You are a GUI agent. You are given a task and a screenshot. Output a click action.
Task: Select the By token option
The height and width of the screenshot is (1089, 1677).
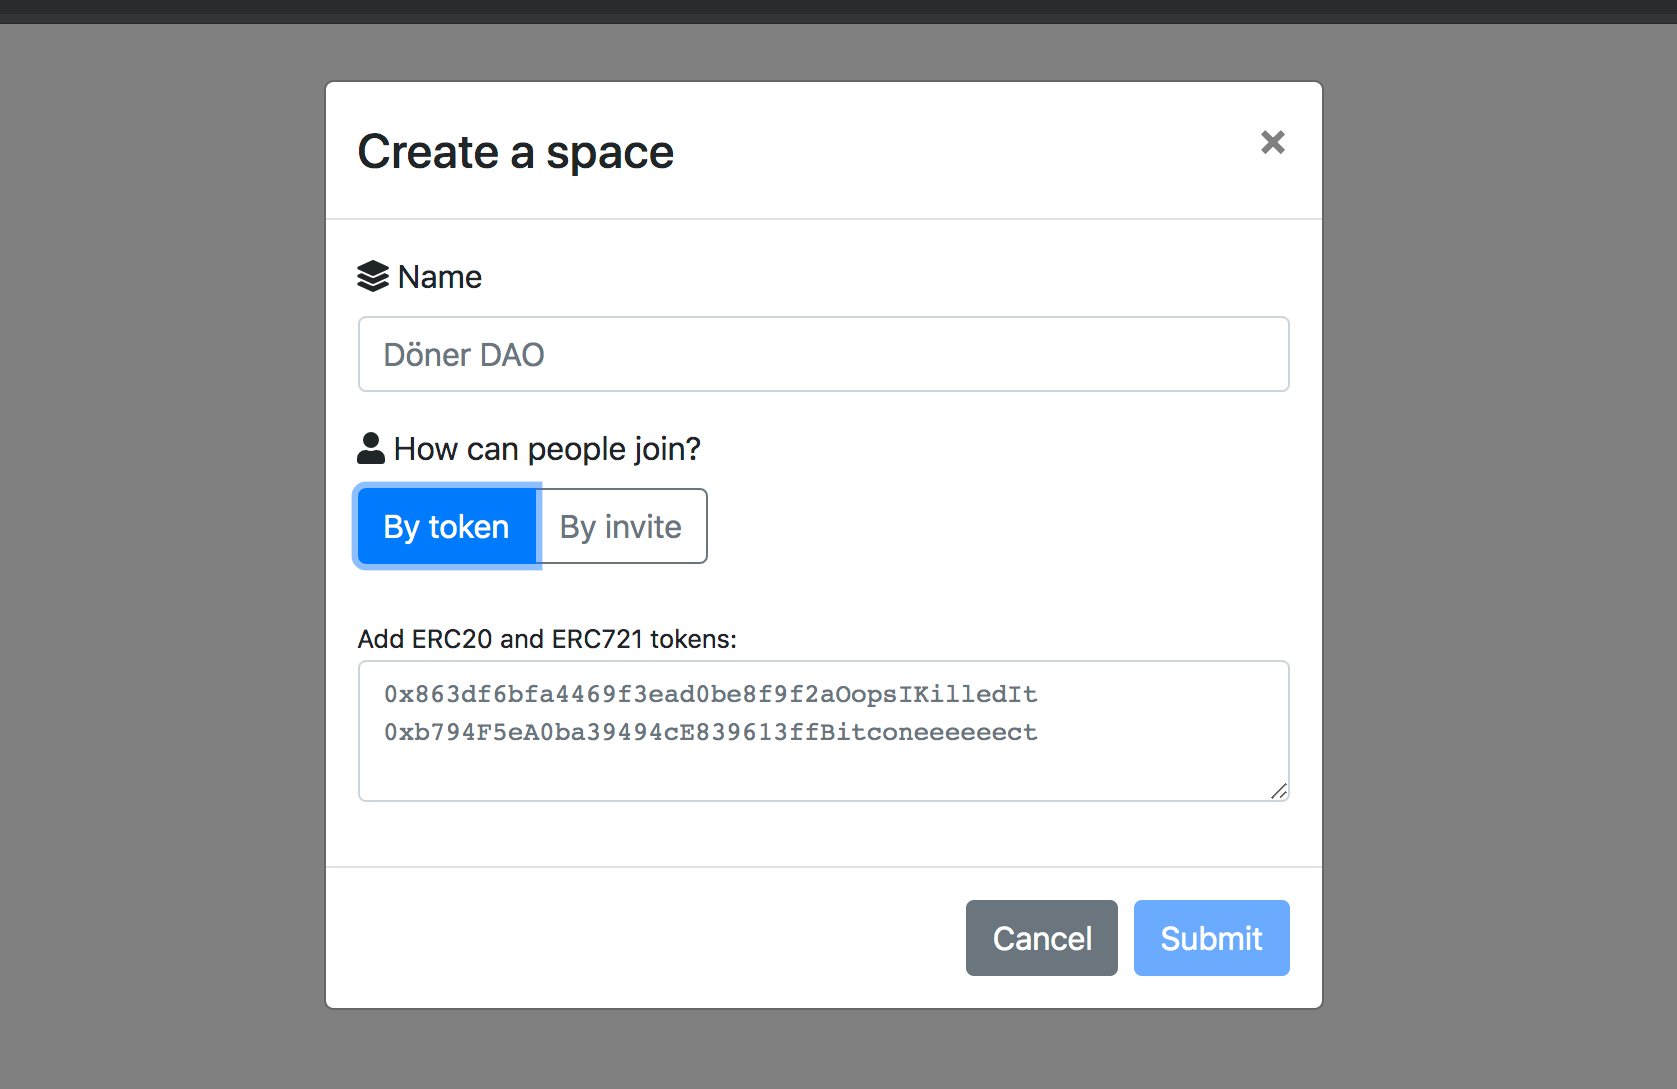click(447, 526)
